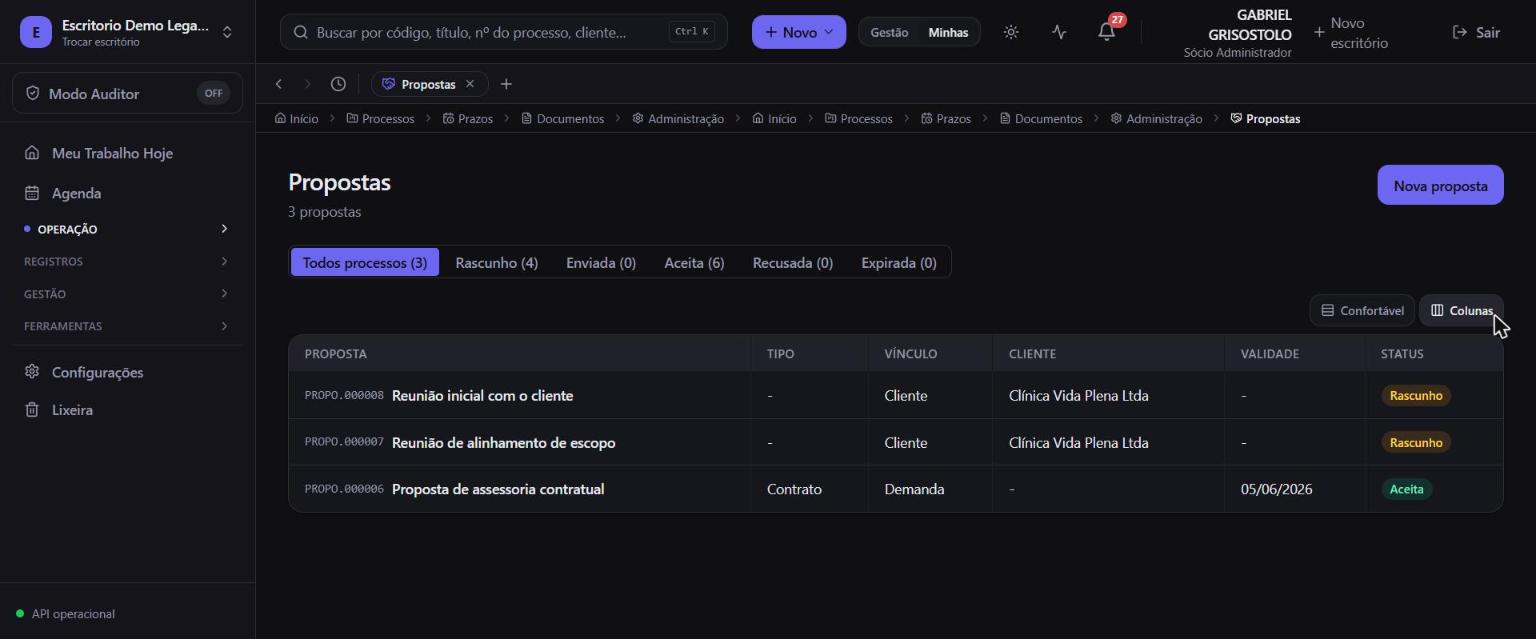Open Agenda in sidebar
Image resolution: width=1536 pixels, height=639 pixels.
click(127, 193)
